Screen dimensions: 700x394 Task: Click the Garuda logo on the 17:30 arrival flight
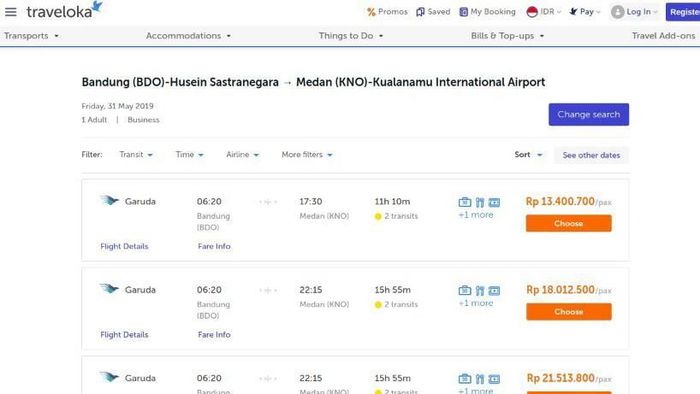(109, 200)
